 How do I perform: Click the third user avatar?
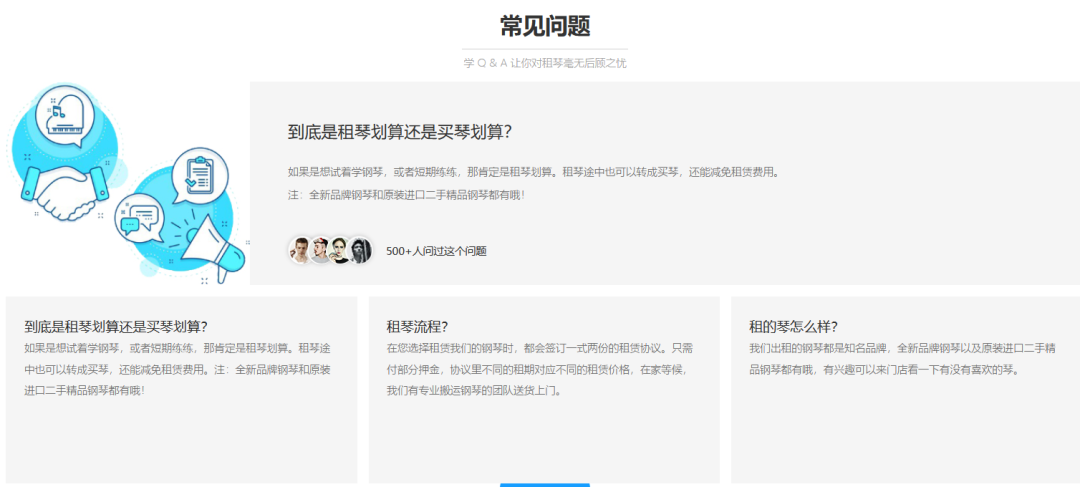(x=340, y=250)
